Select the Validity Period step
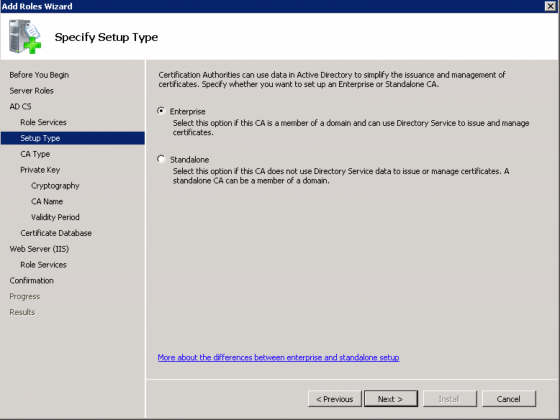The width and height of the screenshot is (560, 420). coord(55,217)
